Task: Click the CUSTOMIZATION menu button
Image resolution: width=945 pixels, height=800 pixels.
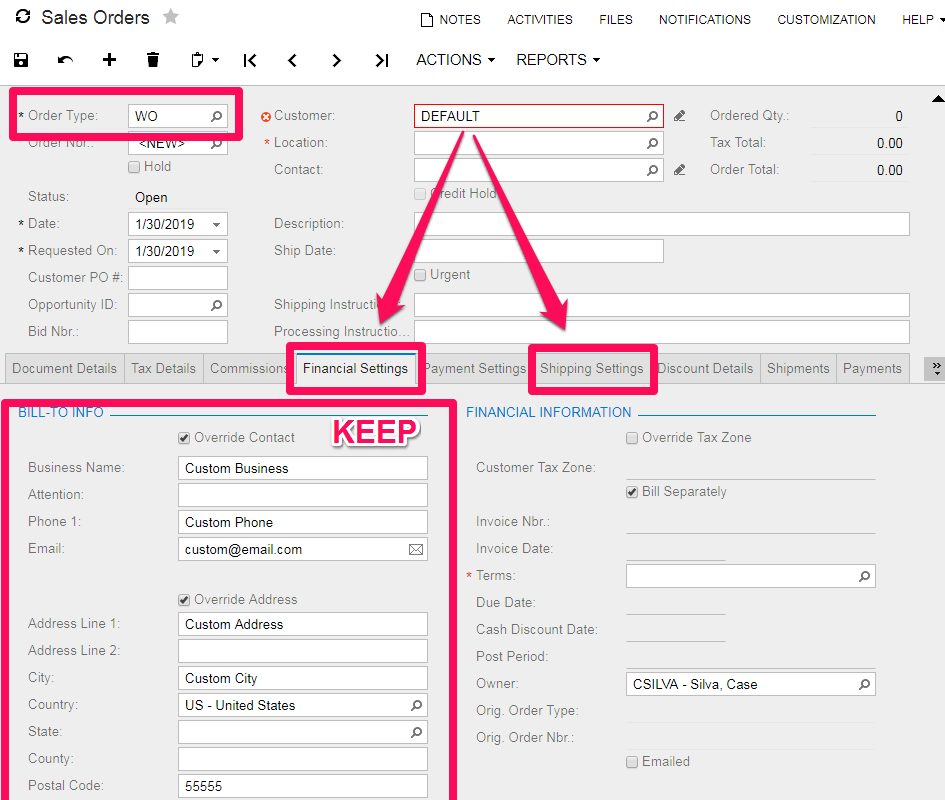Action: [826, 20]
